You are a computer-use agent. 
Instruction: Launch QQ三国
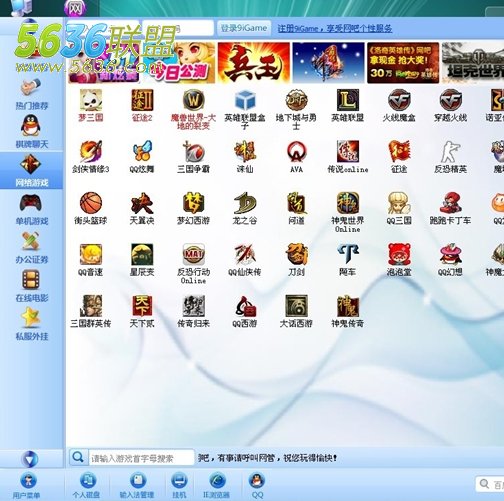click(399, 208)
